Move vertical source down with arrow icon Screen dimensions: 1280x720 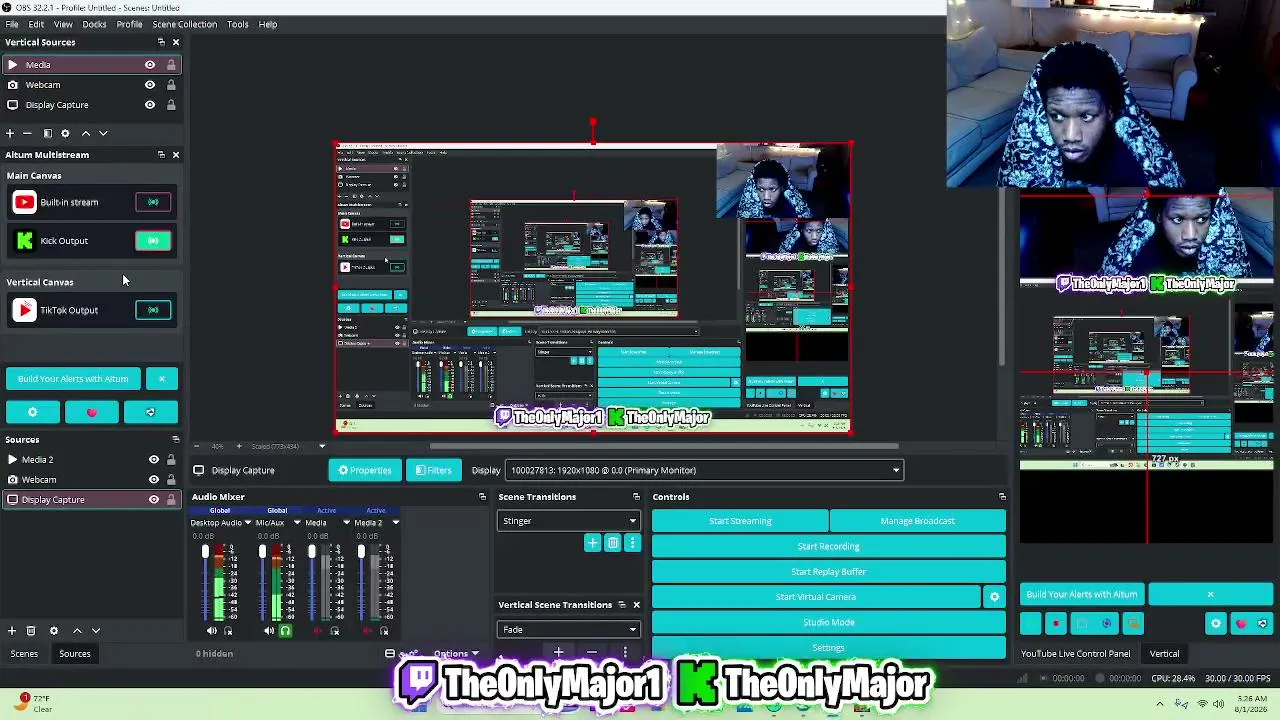click(103, 133)
